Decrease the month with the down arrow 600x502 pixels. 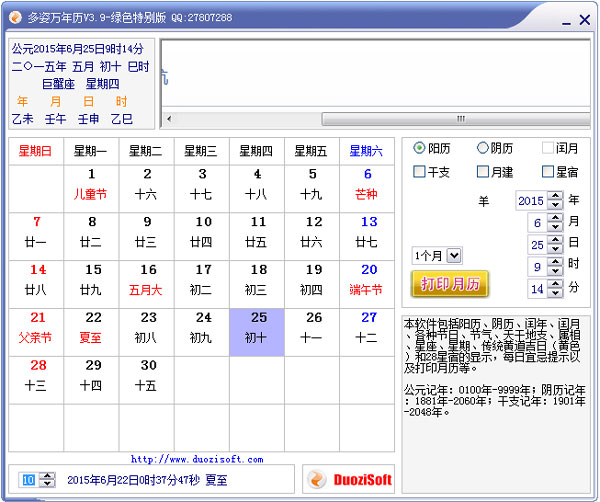pos(555,227)
